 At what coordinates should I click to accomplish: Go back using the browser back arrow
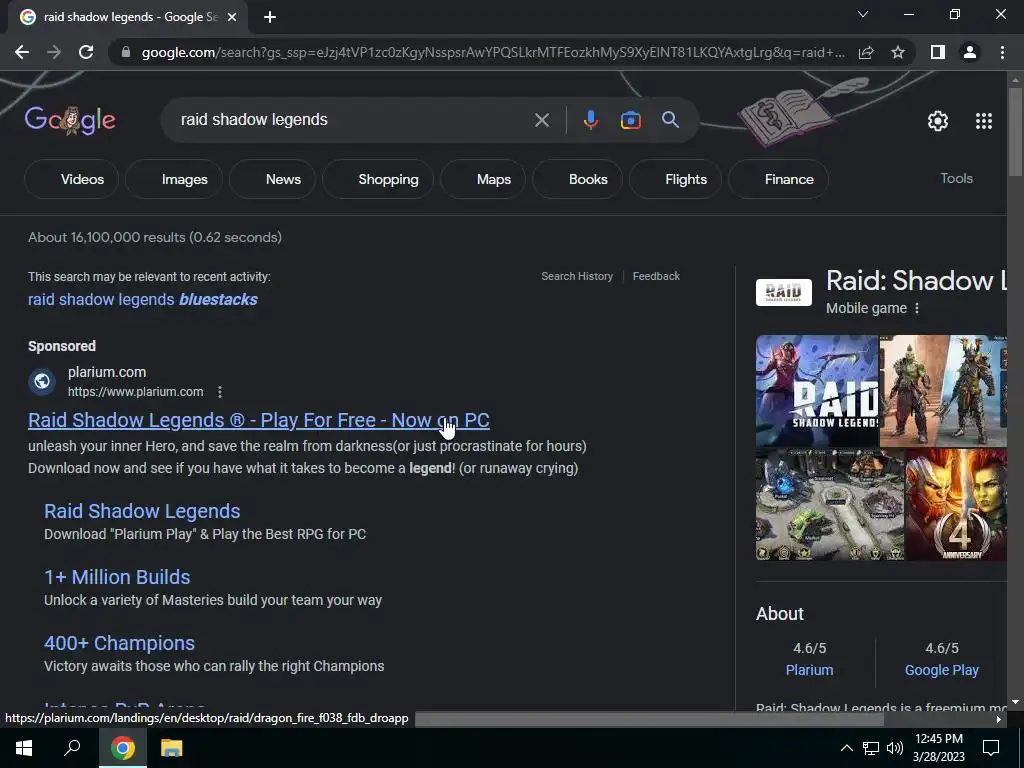(22, 52)
